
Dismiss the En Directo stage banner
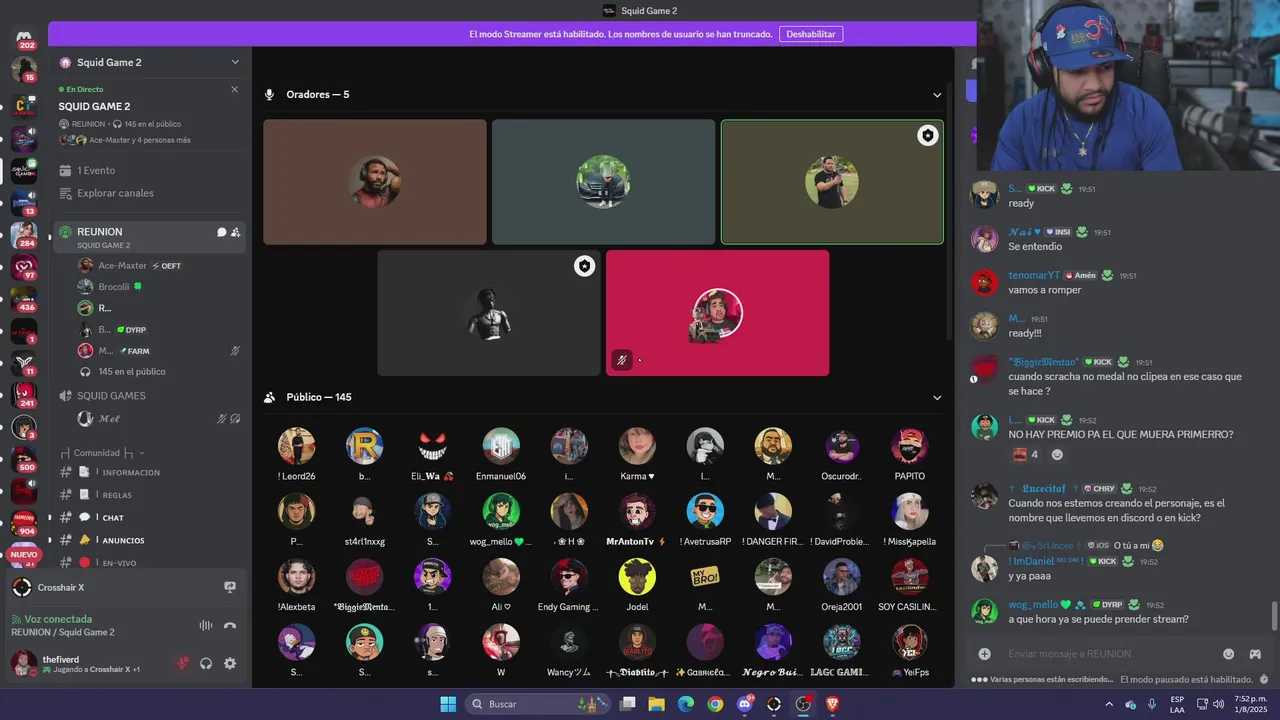(x=235, y=89)
